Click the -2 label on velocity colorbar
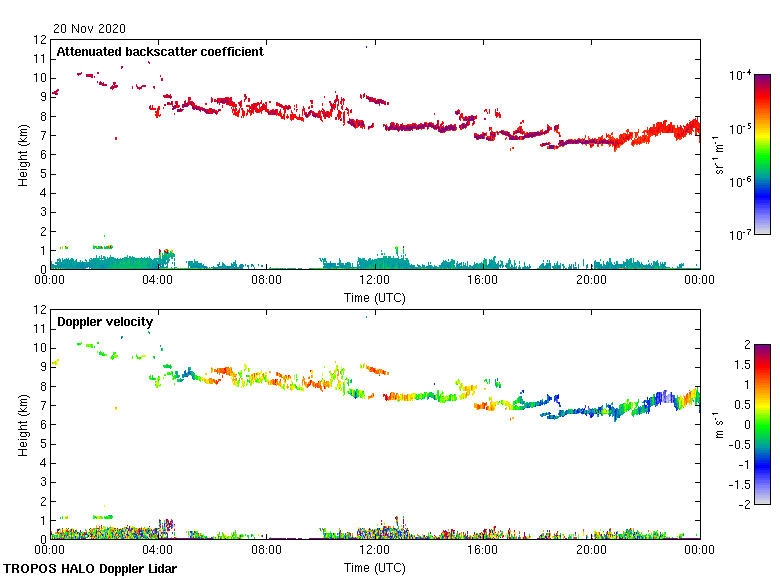Screen dimensions: 780x580 coord(743,504)
